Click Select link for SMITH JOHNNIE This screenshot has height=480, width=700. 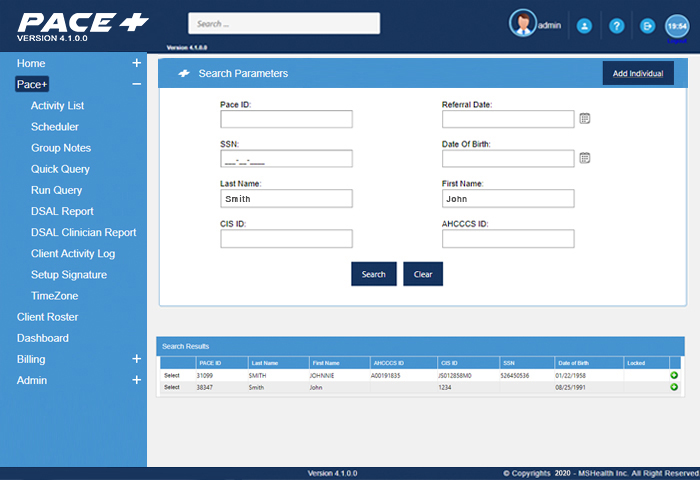[171, 376]
